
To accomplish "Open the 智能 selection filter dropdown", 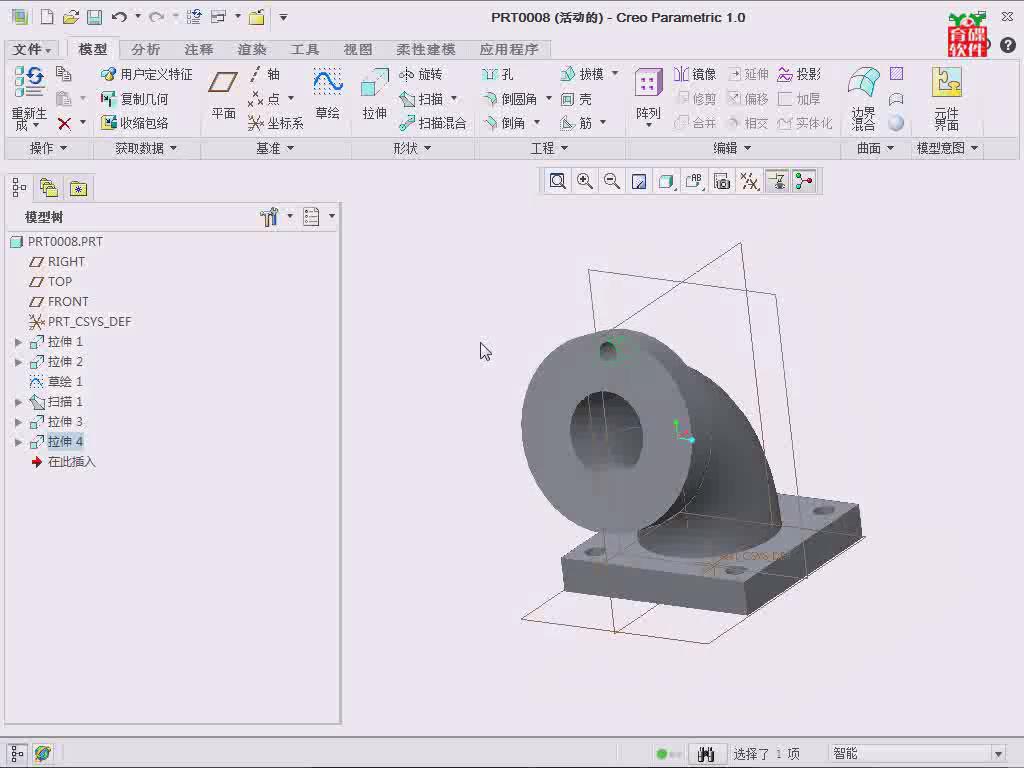I will (x=998, y=754).
